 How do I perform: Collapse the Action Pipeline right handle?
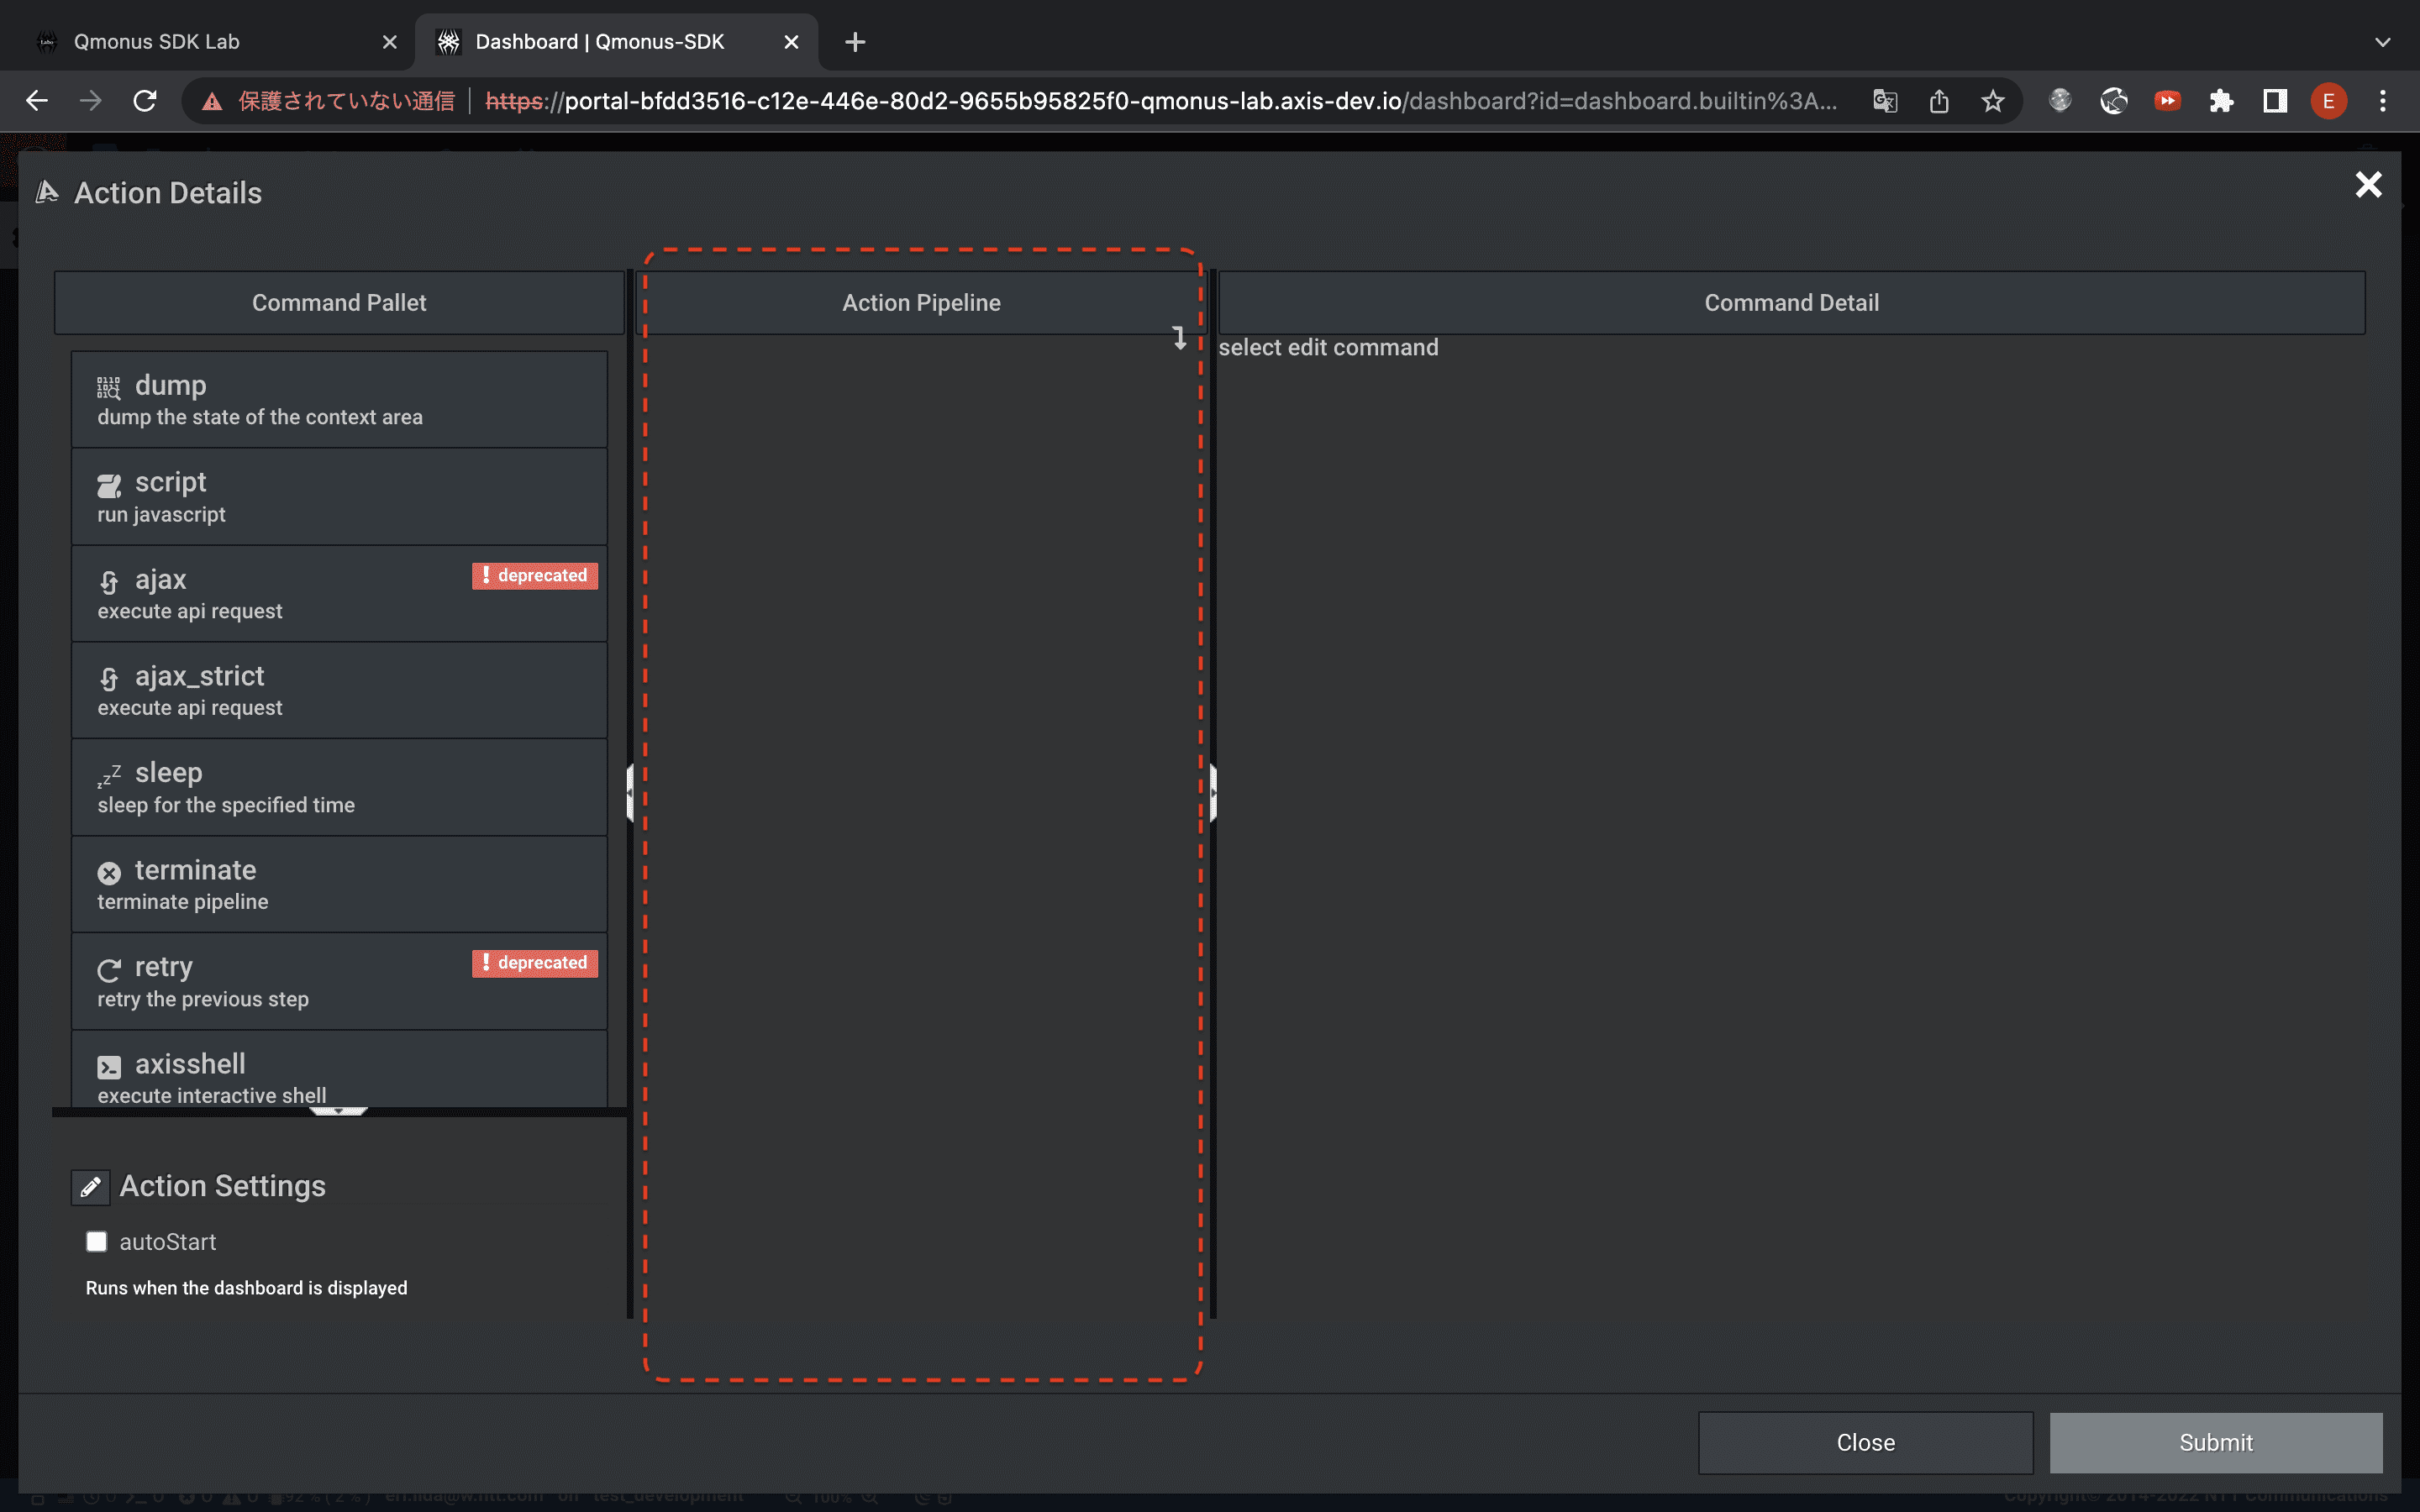point(1213,793)
